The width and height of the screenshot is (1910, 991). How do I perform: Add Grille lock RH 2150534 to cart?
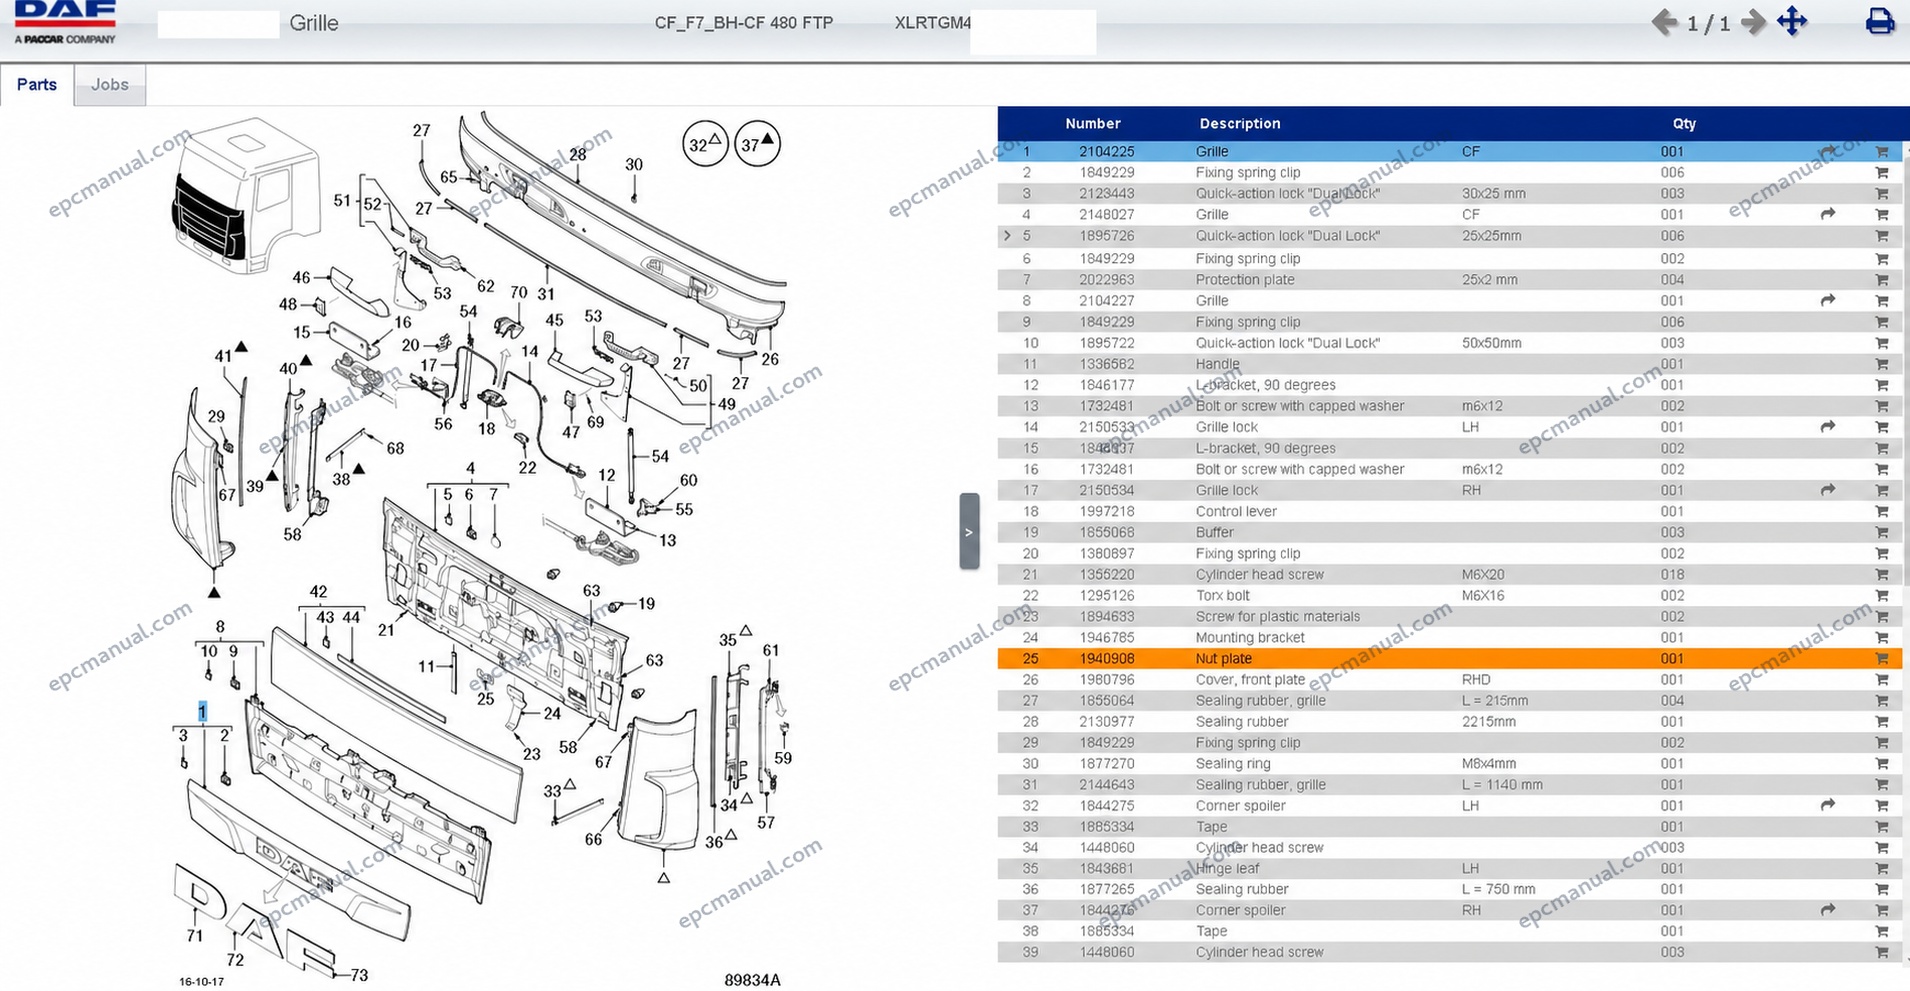(1881, 491)
